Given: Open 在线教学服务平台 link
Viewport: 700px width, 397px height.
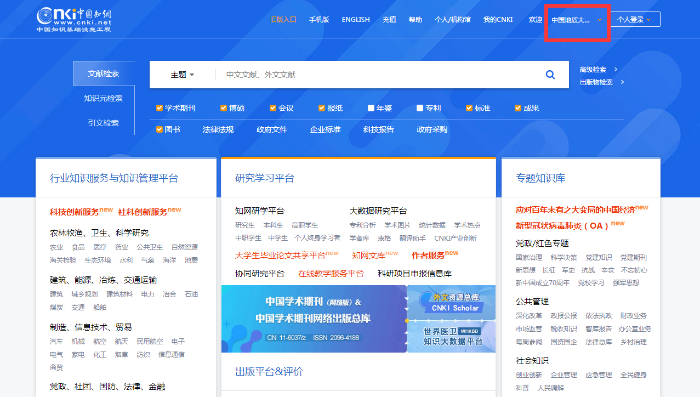Looking at the screenshot, I should 331,273.
